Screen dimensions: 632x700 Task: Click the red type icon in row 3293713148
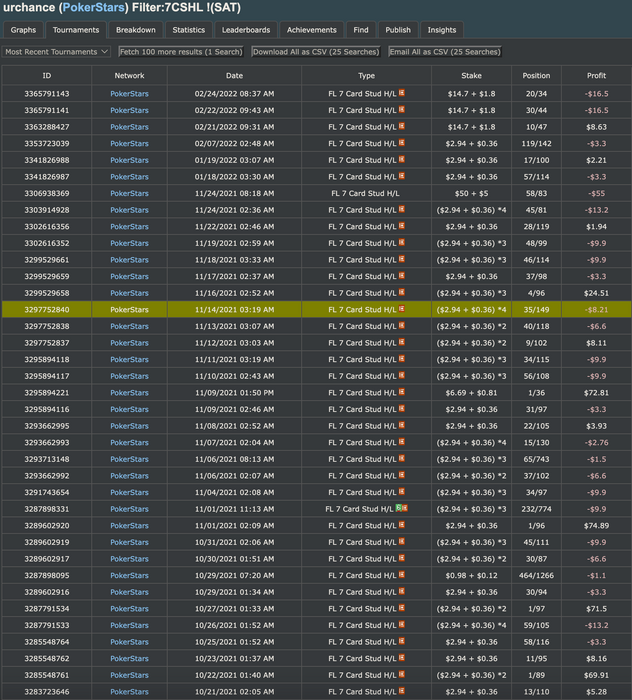(402, 458)
